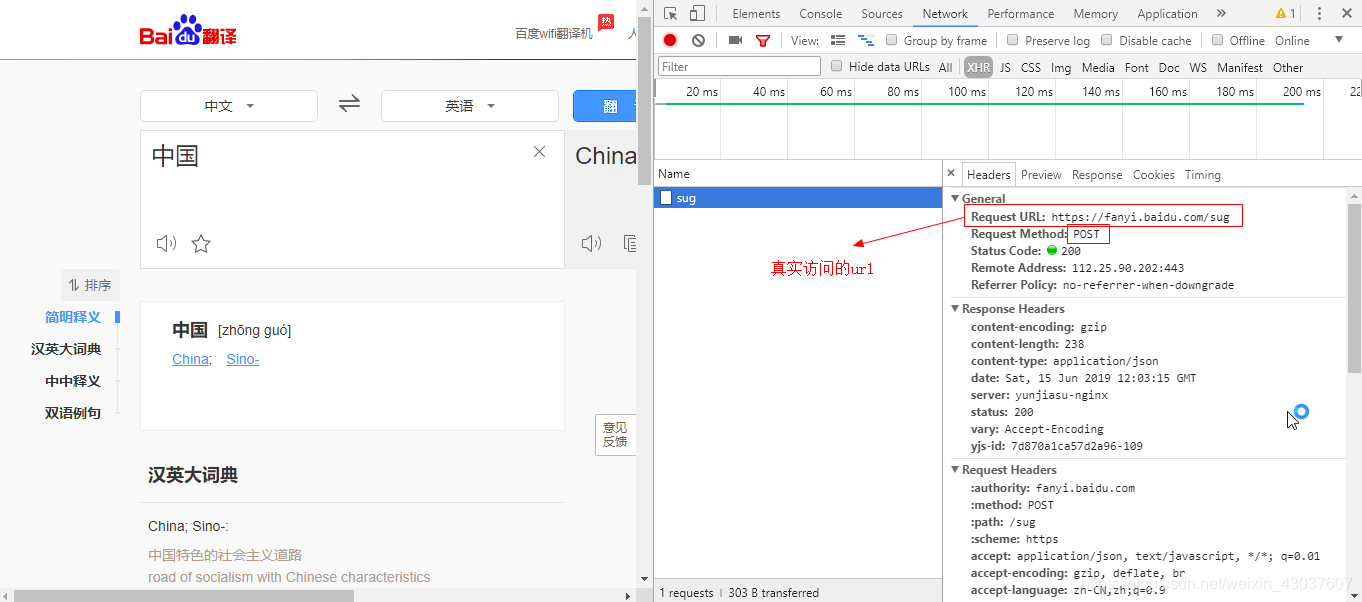Click the 意见反馈 feedback button
The image size is (1362, 602).
[615, 434]
